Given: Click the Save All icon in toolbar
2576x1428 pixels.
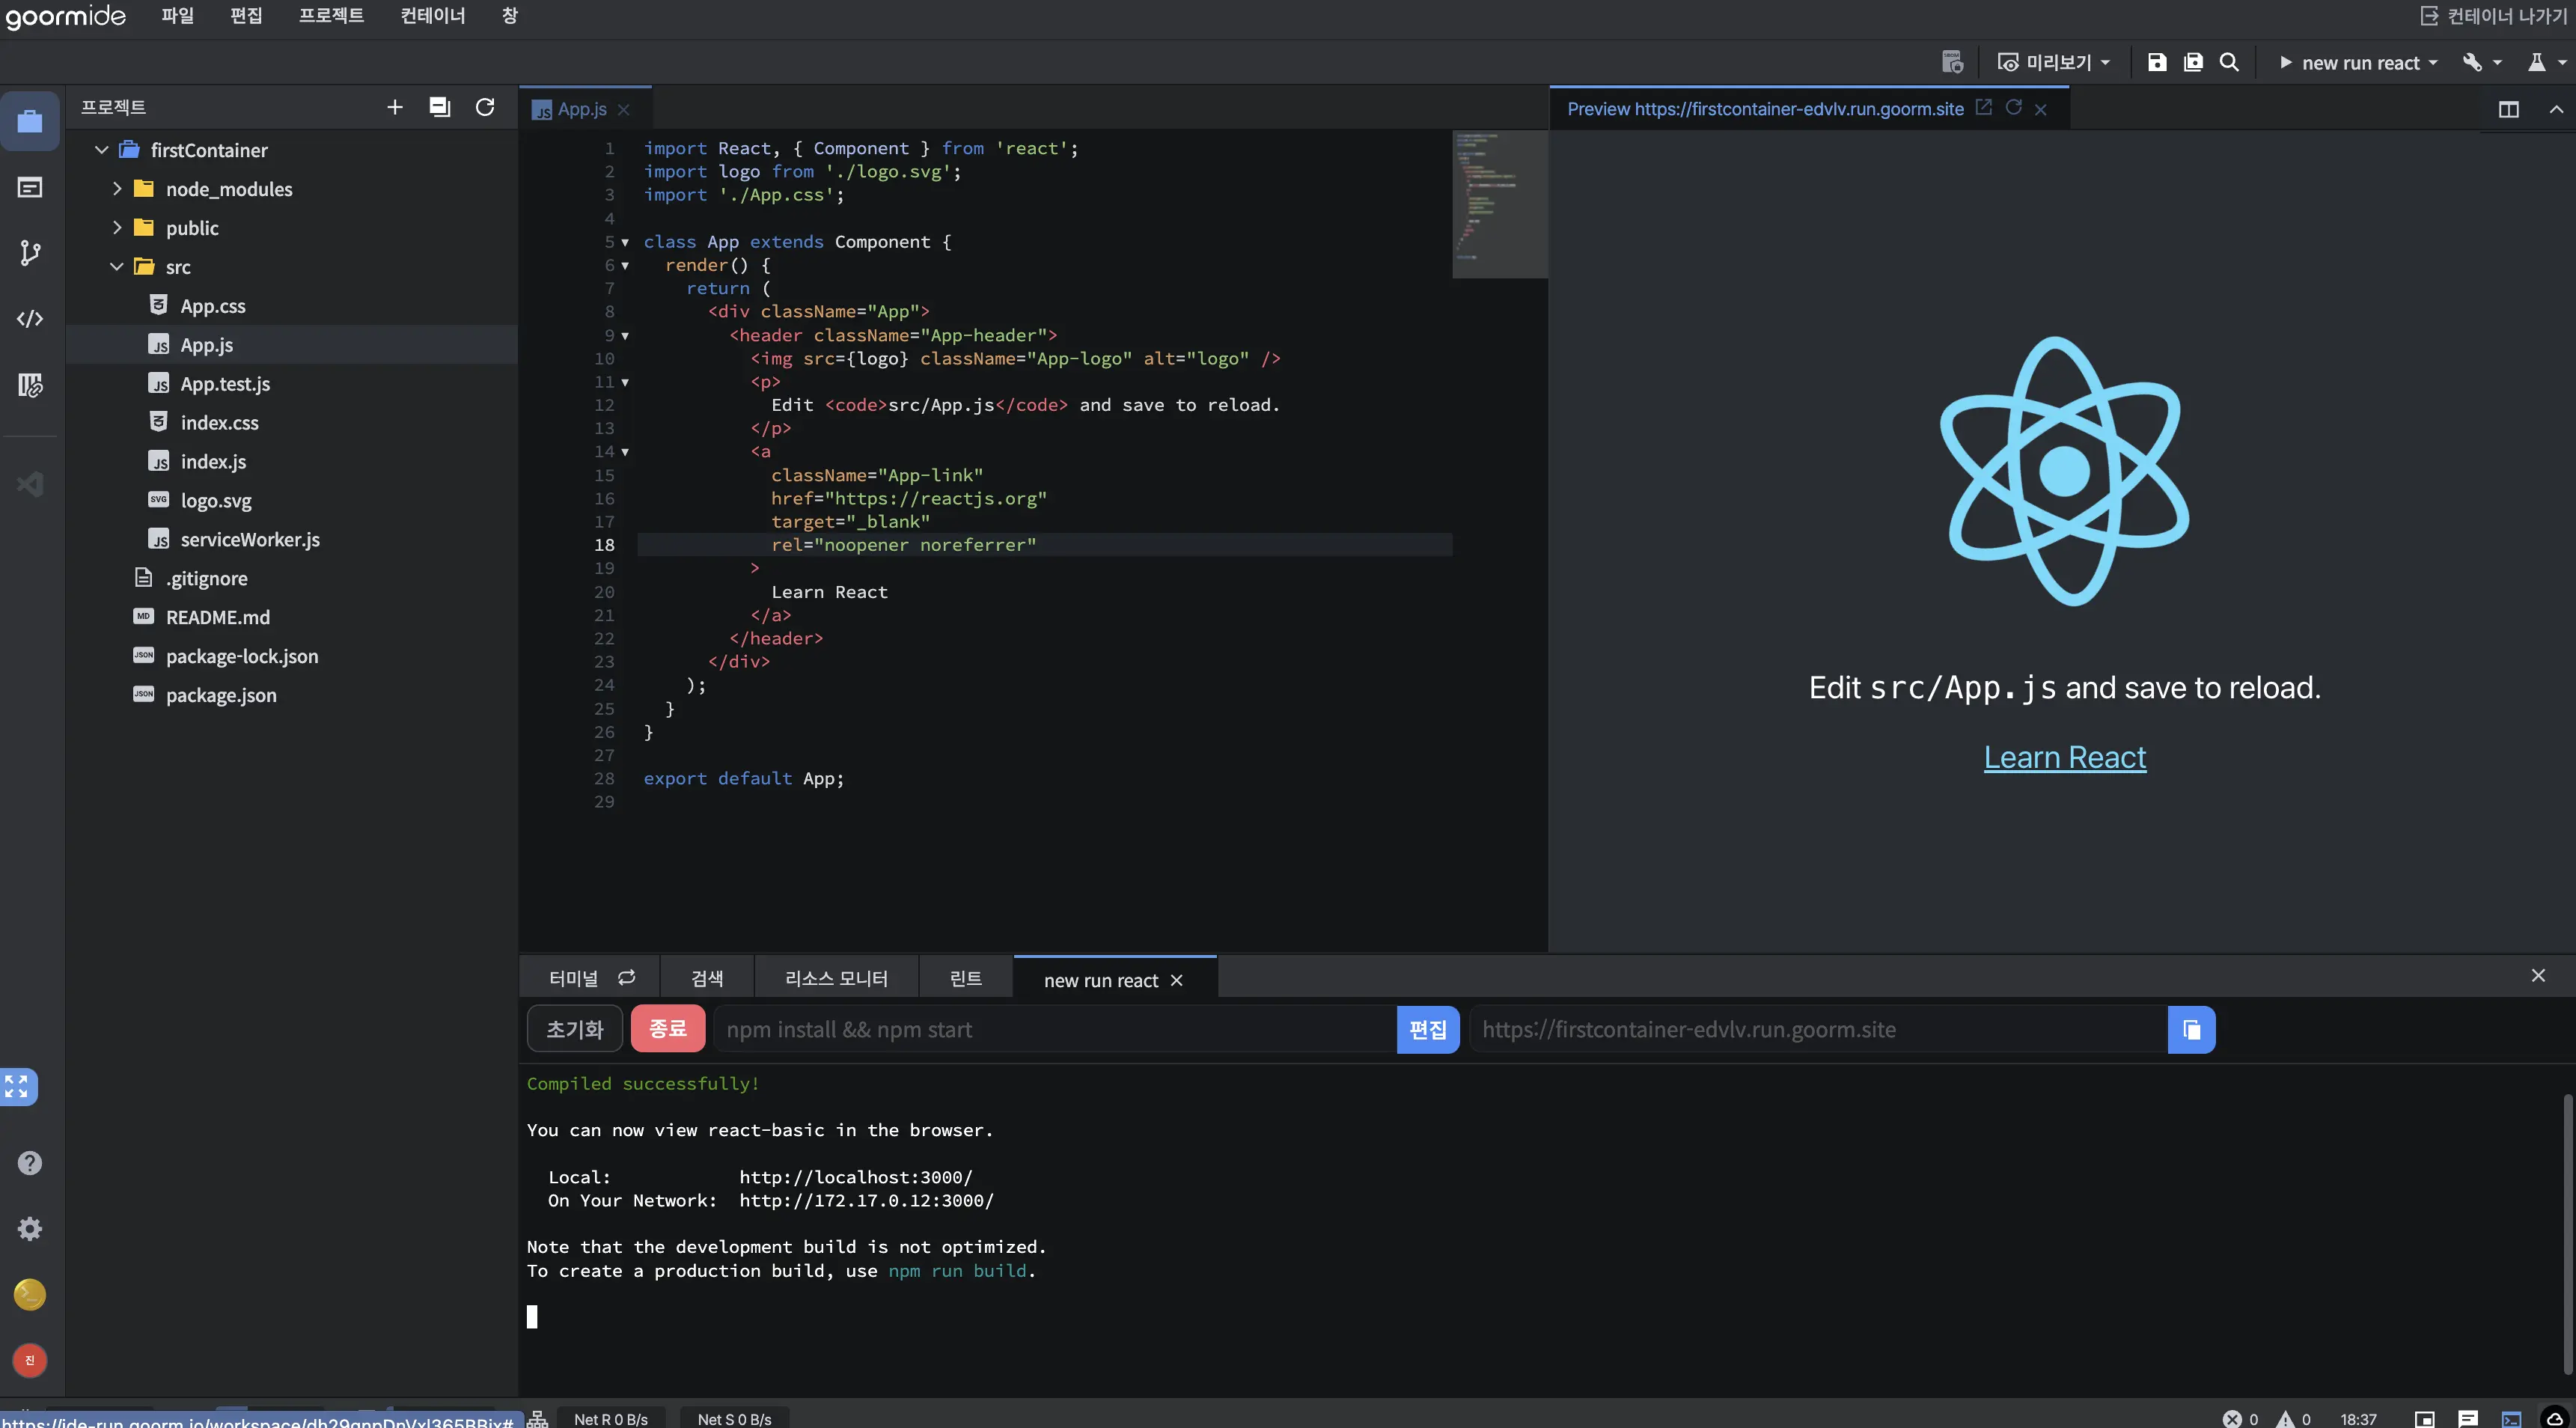Looking at the screenshot, I should [2193, 62].
